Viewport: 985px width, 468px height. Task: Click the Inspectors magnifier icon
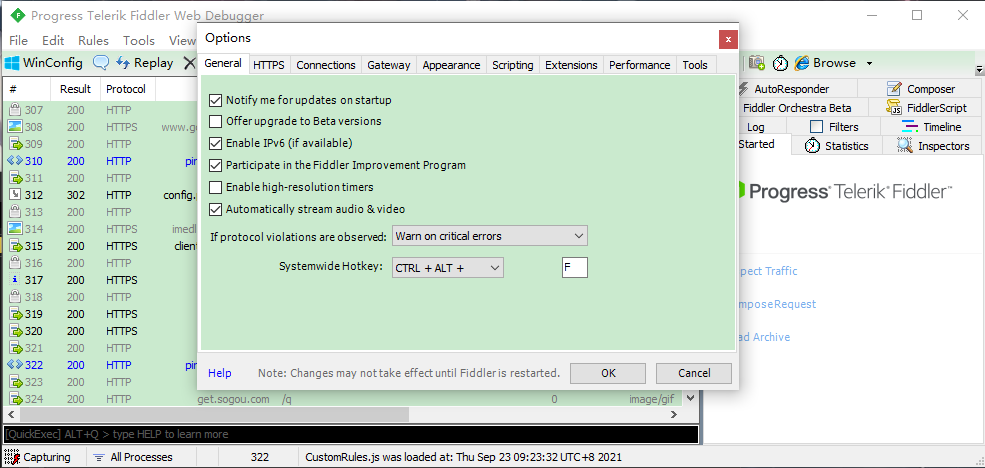(x=905, y=146)
